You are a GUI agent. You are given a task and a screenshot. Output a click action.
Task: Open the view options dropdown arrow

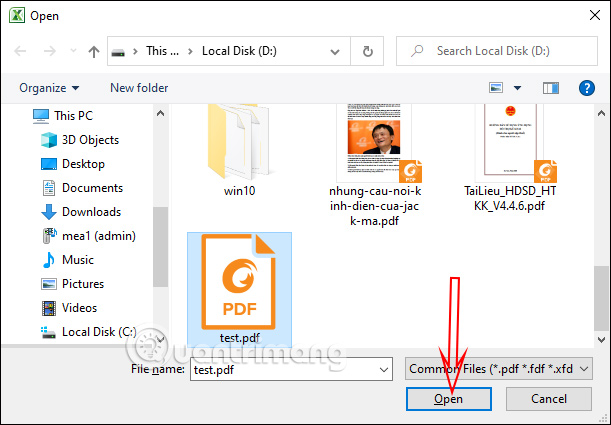[517, 88]
